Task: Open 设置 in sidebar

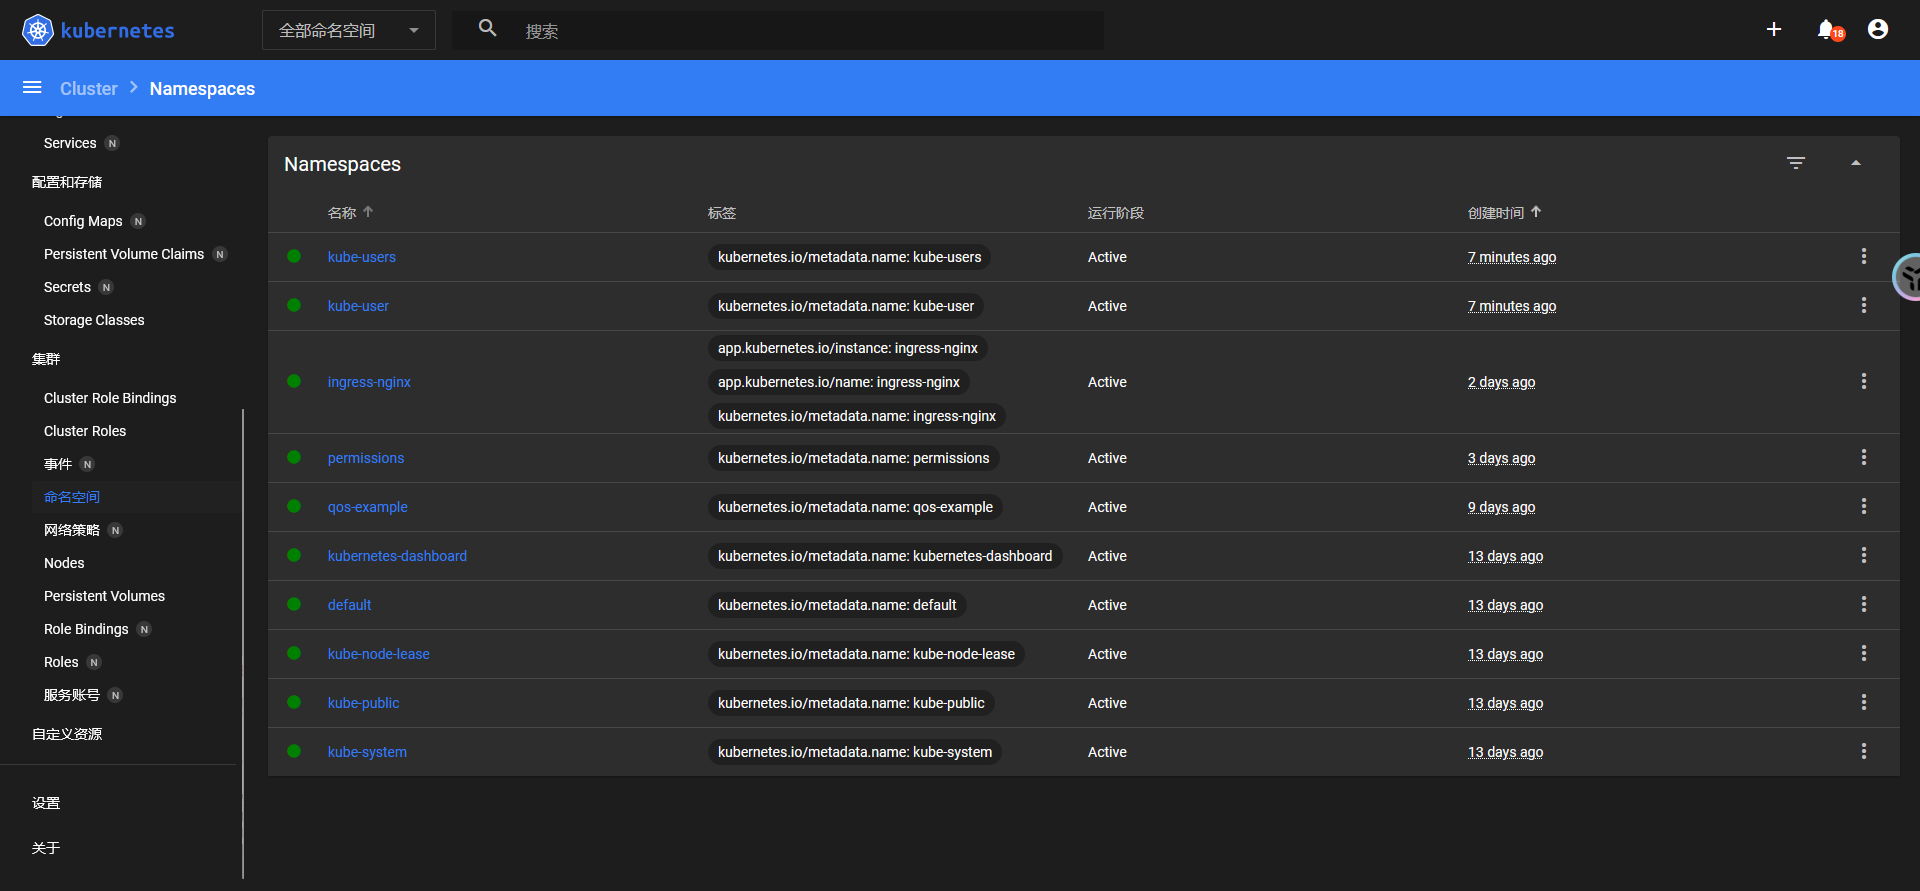Action: 46,803
